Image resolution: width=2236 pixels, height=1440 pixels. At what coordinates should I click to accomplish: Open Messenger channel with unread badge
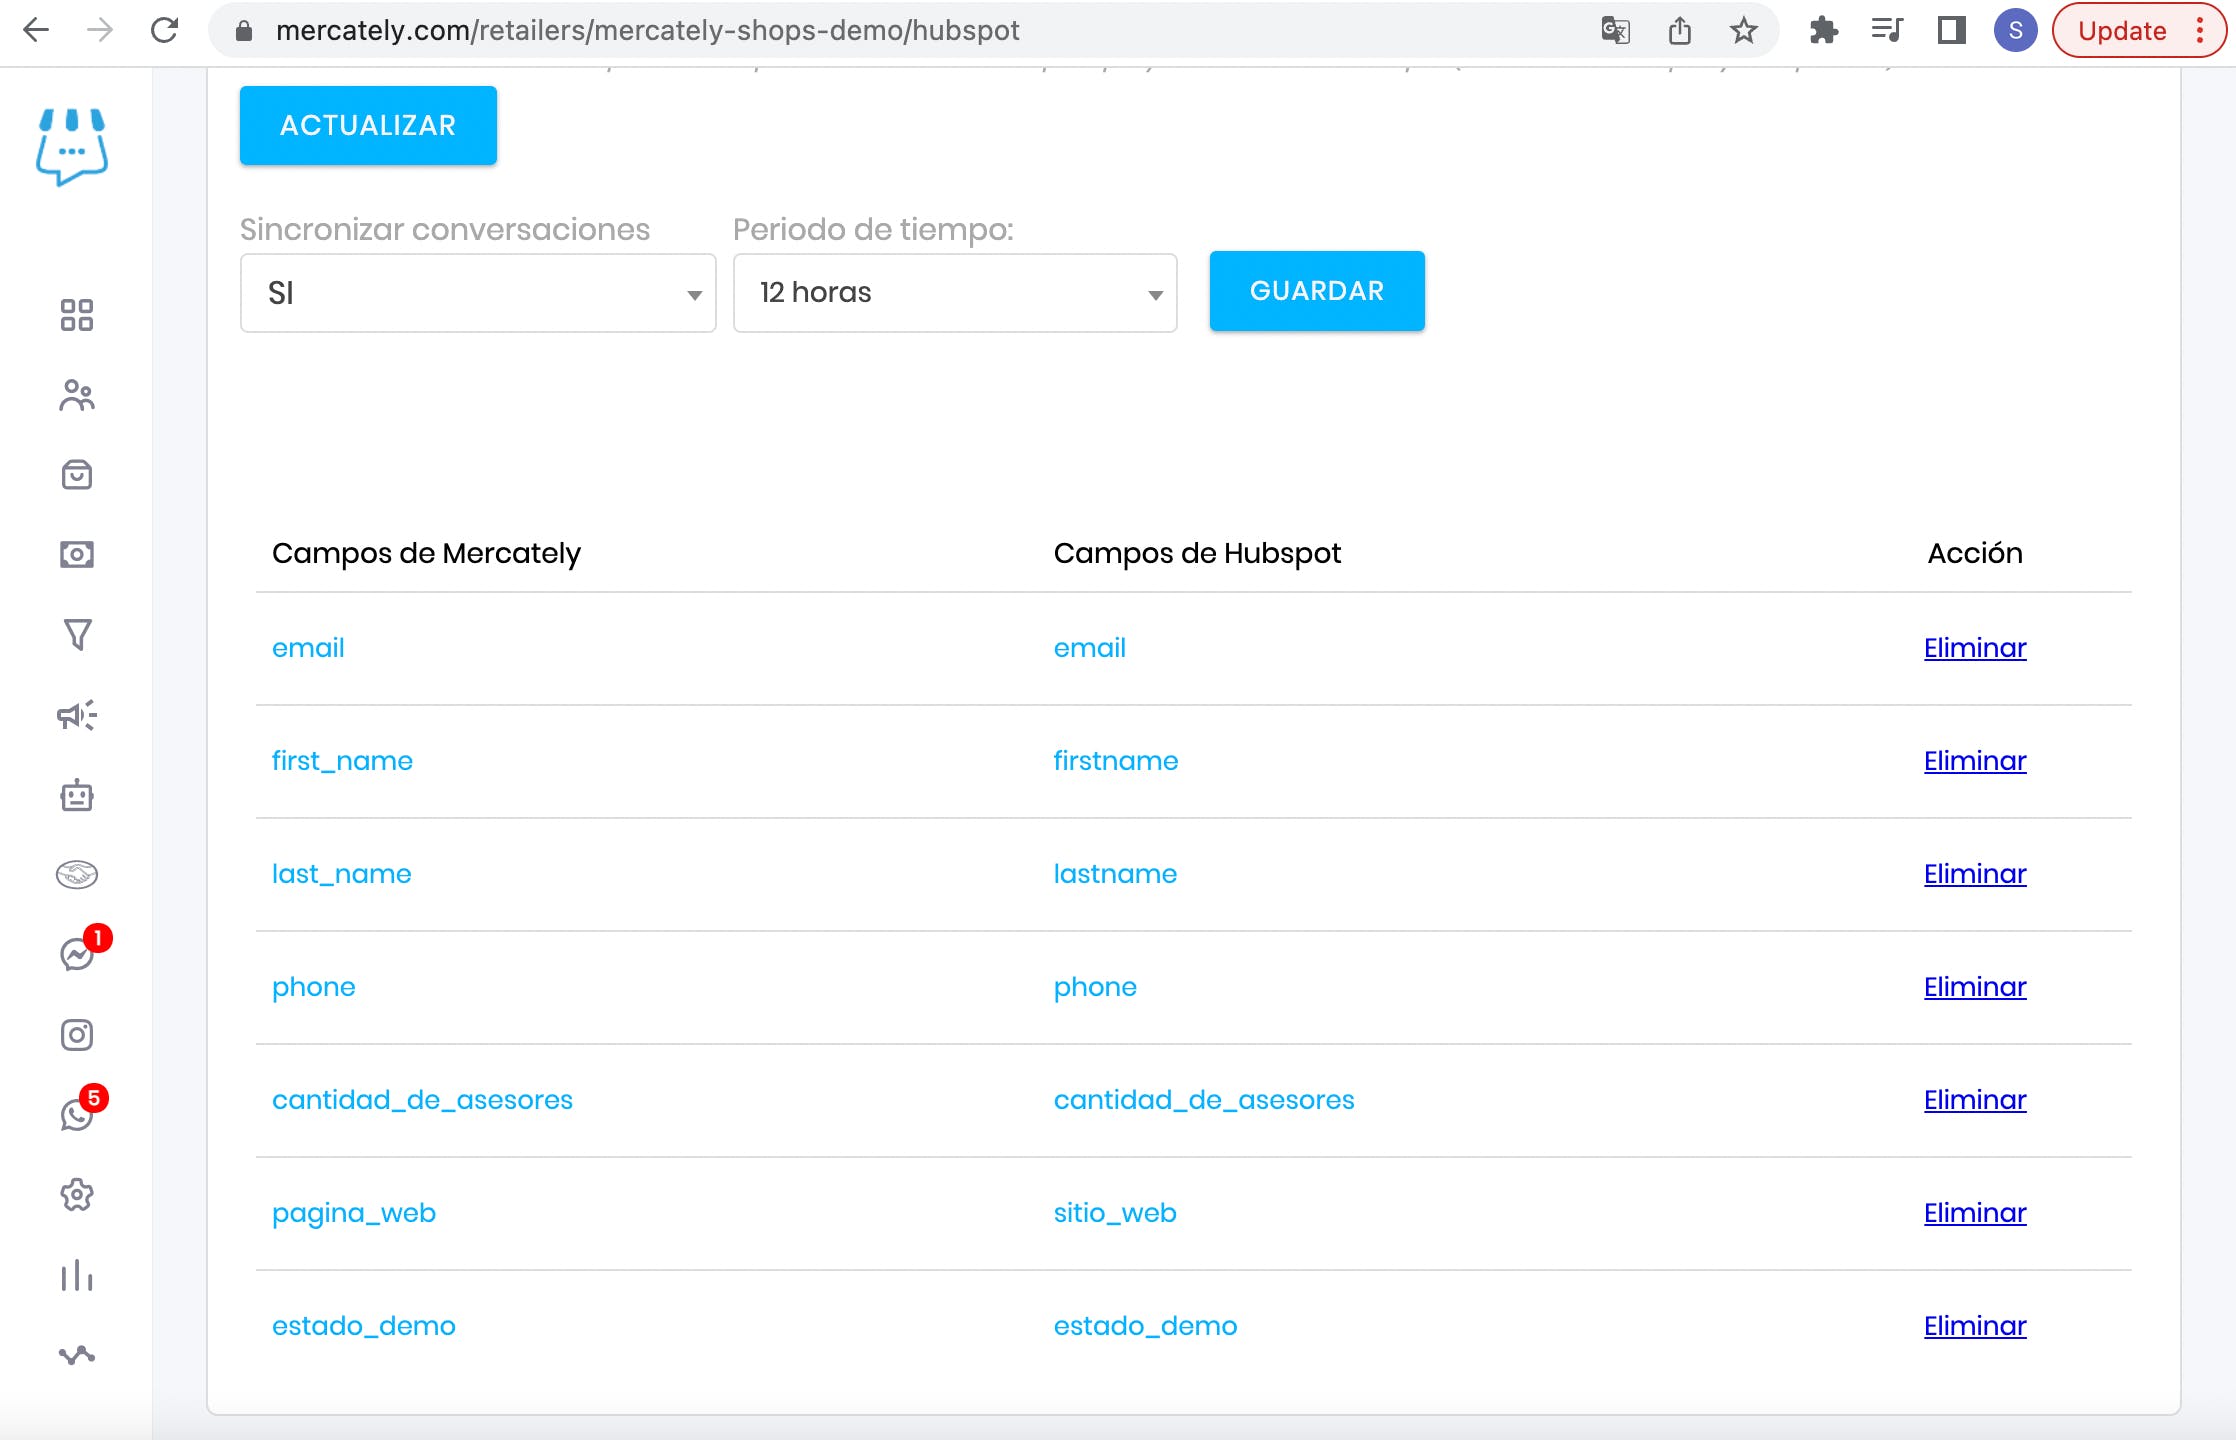pos(77,955)
